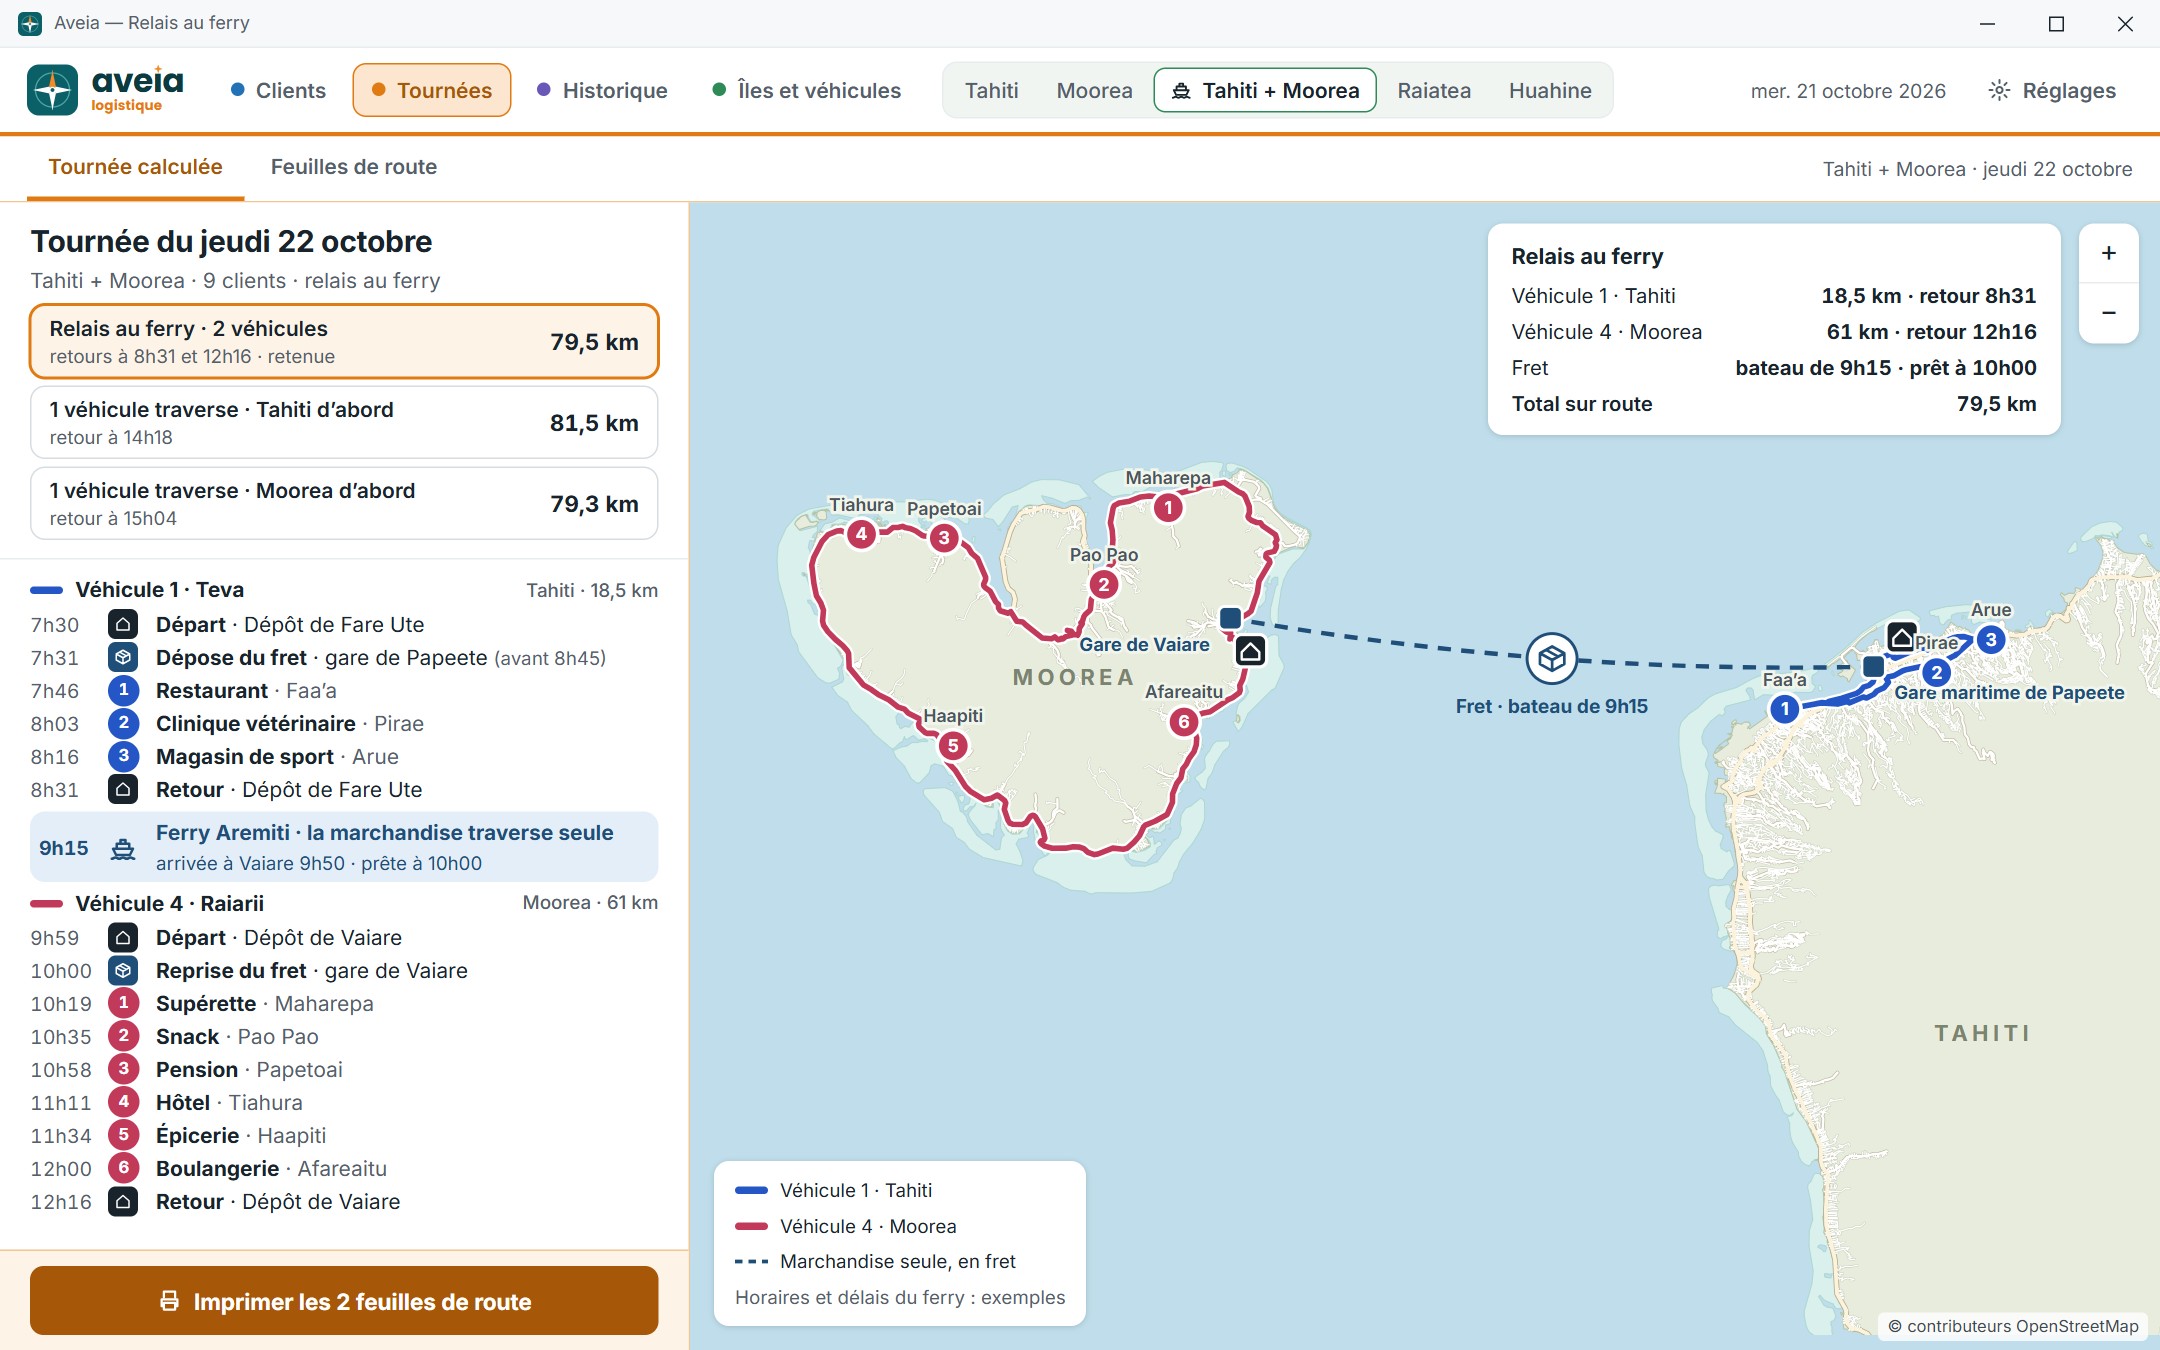Click the map zoom in plus button
Viewport: 2160px width, 1350px height.
[2108, 253]
